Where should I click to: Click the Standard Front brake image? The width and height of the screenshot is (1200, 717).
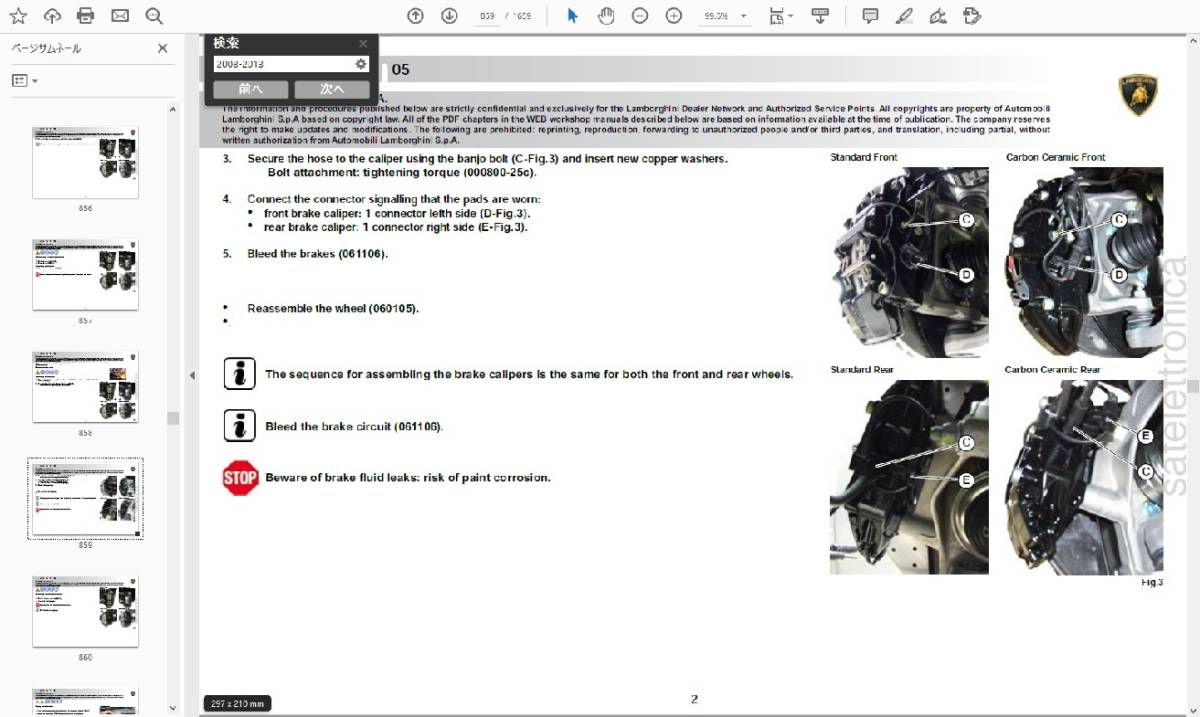909,262
